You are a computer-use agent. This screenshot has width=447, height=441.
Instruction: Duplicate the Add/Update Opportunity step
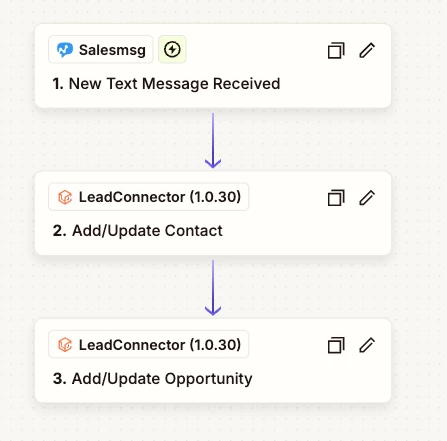pyautogui.click(x=336, y=345)
